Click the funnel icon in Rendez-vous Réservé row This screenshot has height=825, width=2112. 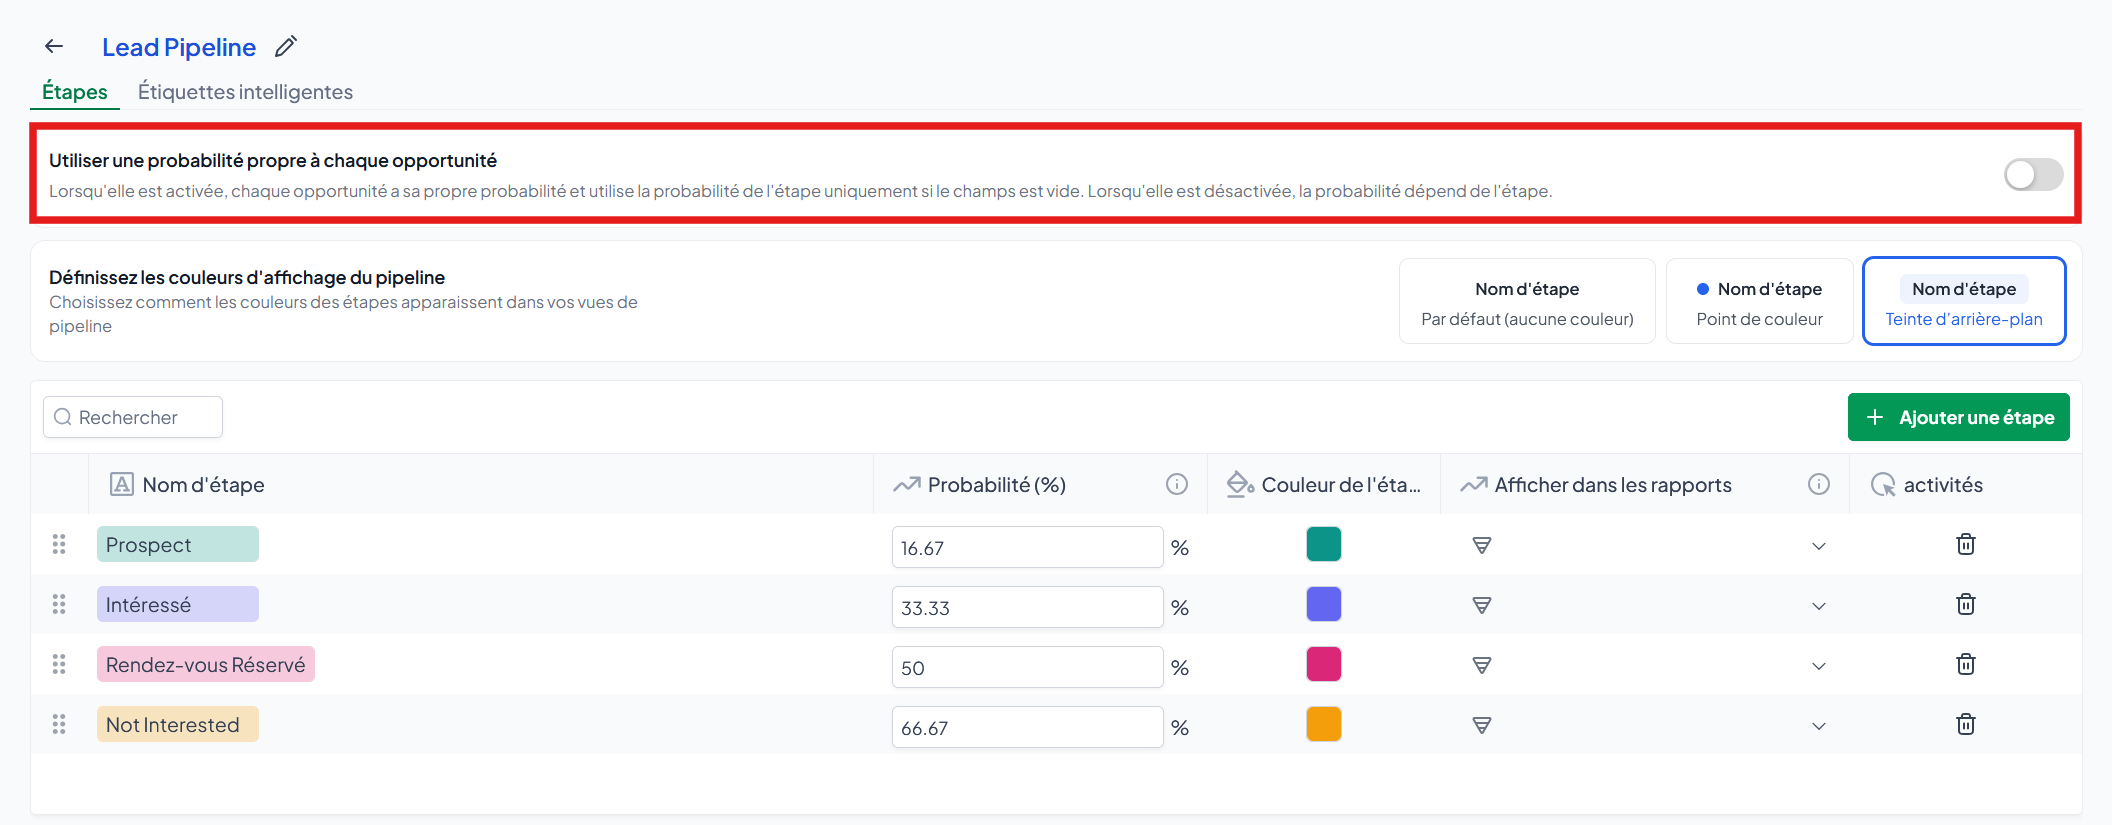coord(1482,665)
